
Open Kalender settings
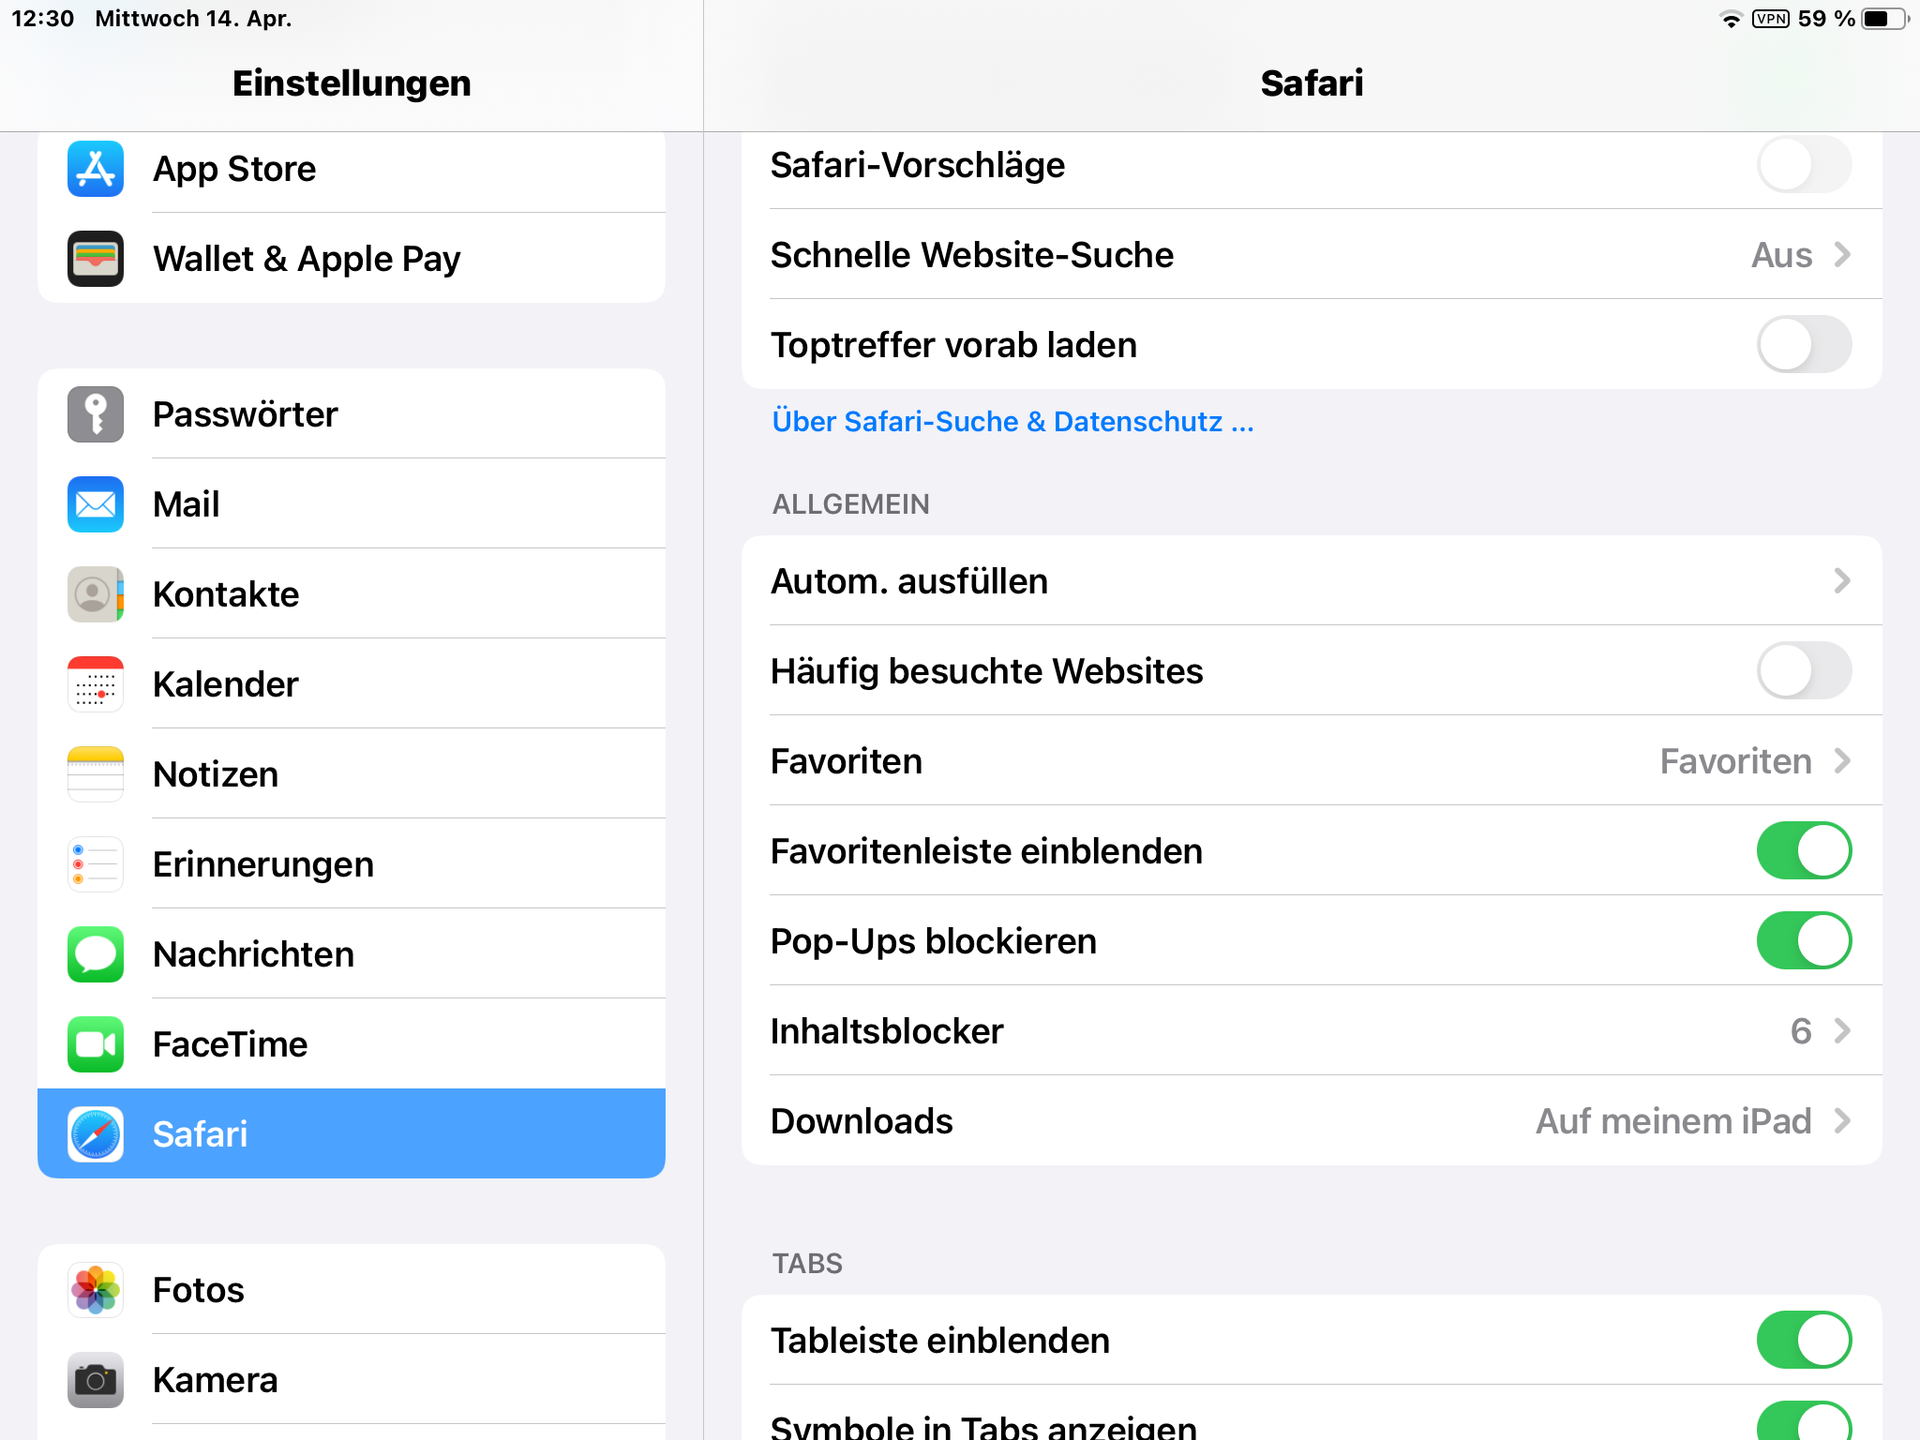(x=351, y=684)
